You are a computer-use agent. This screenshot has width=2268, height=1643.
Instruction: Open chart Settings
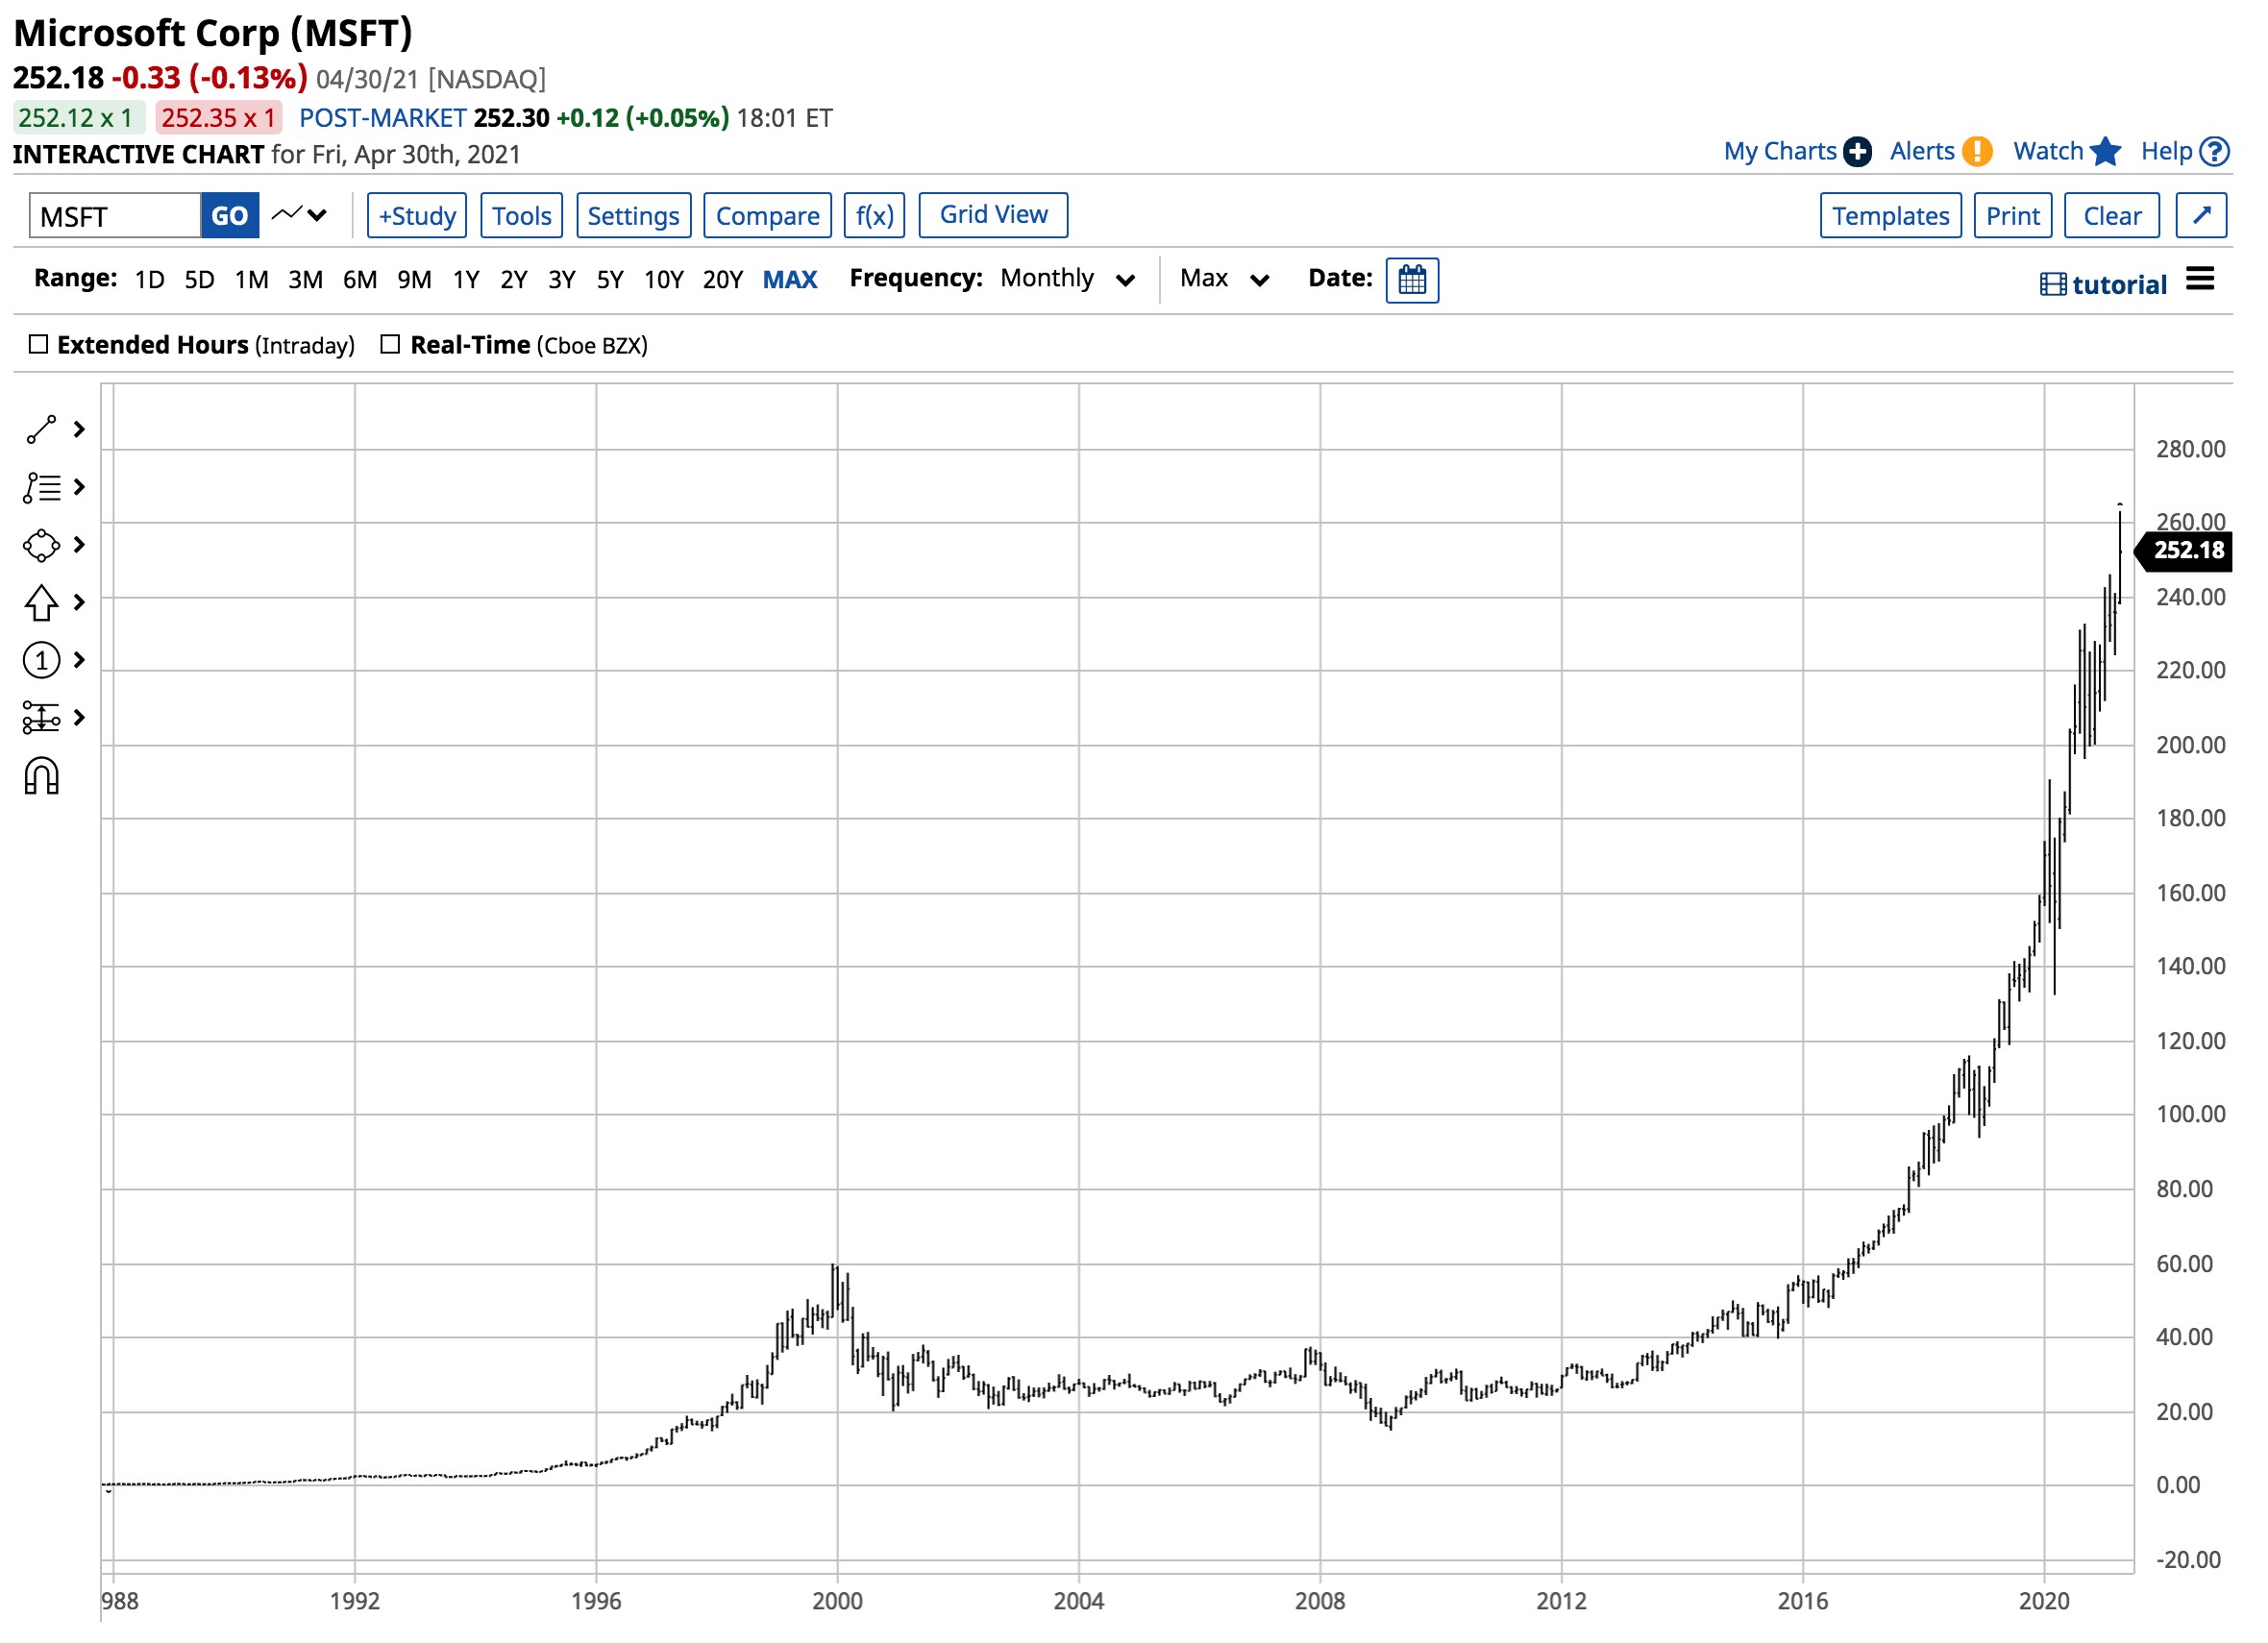tap(635, 216)
